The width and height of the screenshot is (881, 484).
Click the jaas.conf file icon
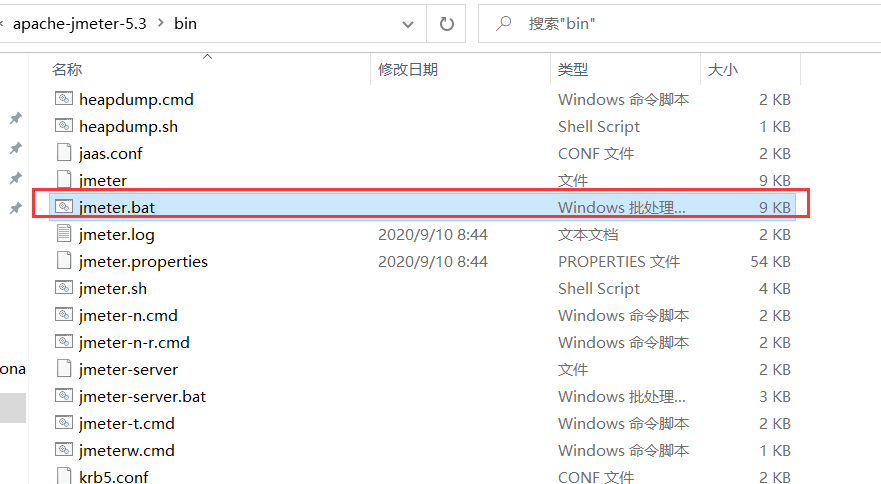point(64,153)
